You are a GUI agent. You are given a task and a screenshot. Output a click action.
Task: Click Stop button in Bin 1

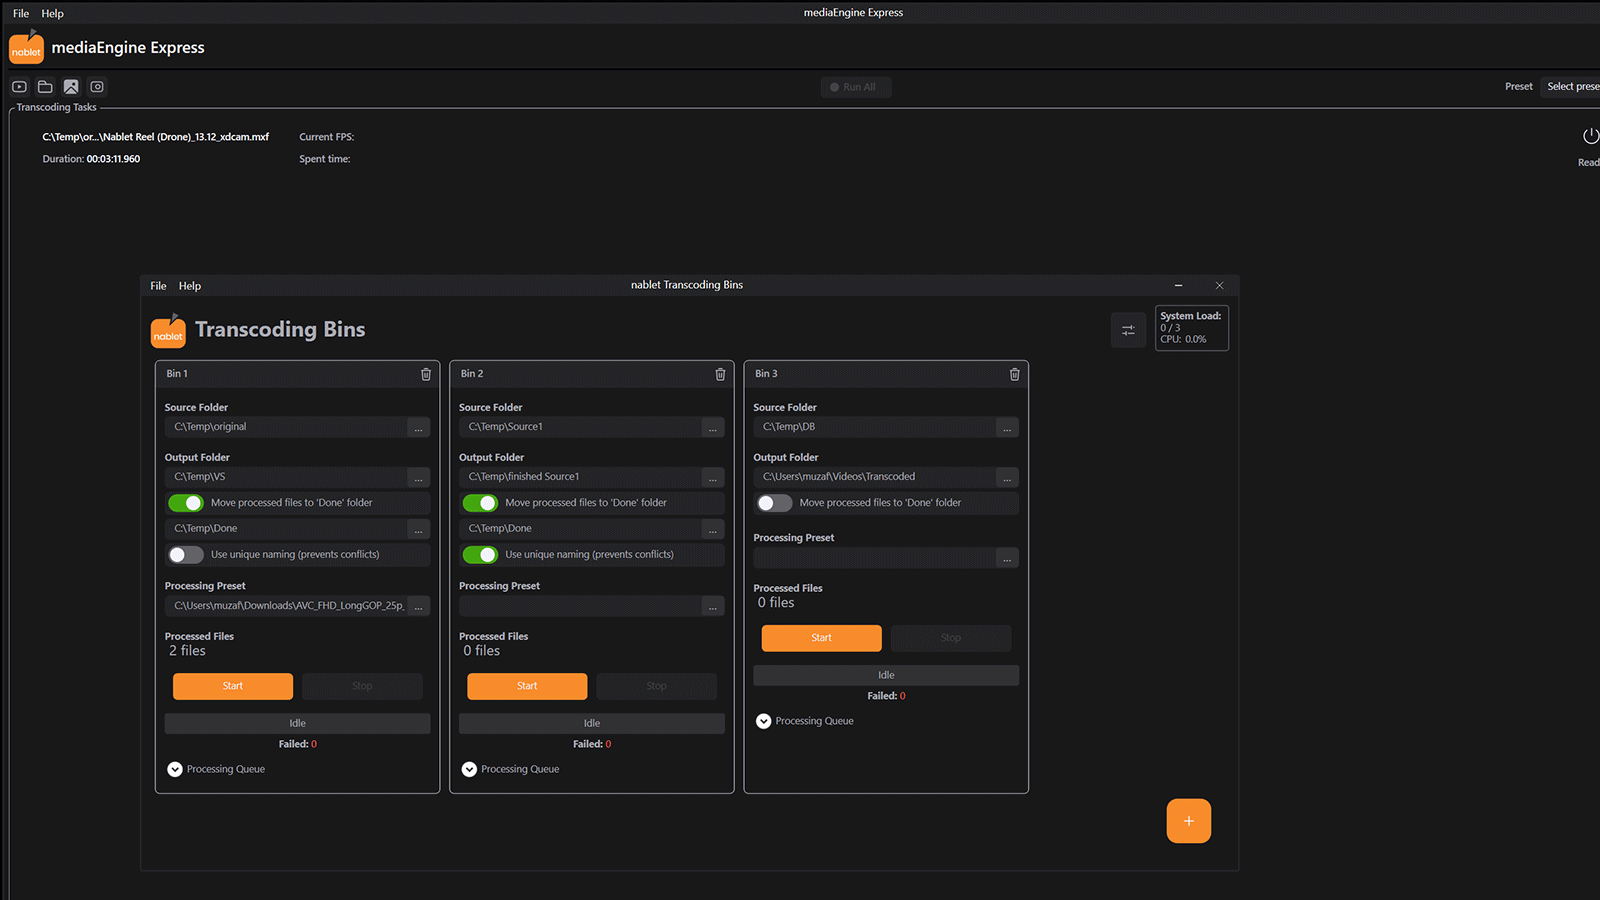362,686
